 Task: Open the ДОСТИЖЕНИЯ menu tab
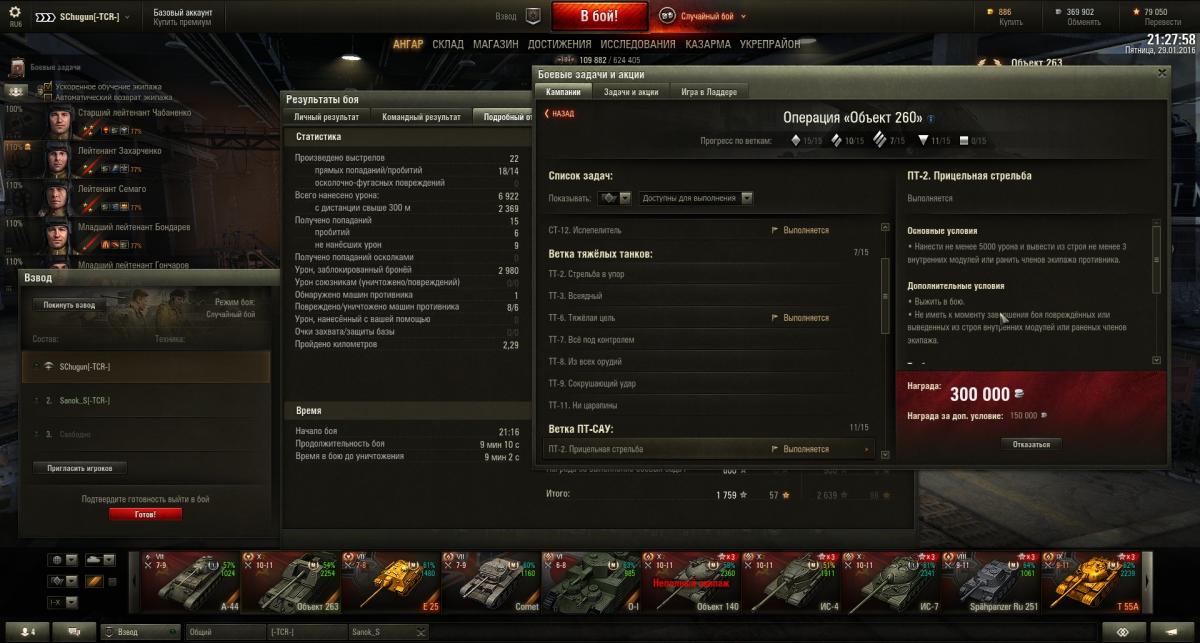pyautogui.click(x=560, y=44)
